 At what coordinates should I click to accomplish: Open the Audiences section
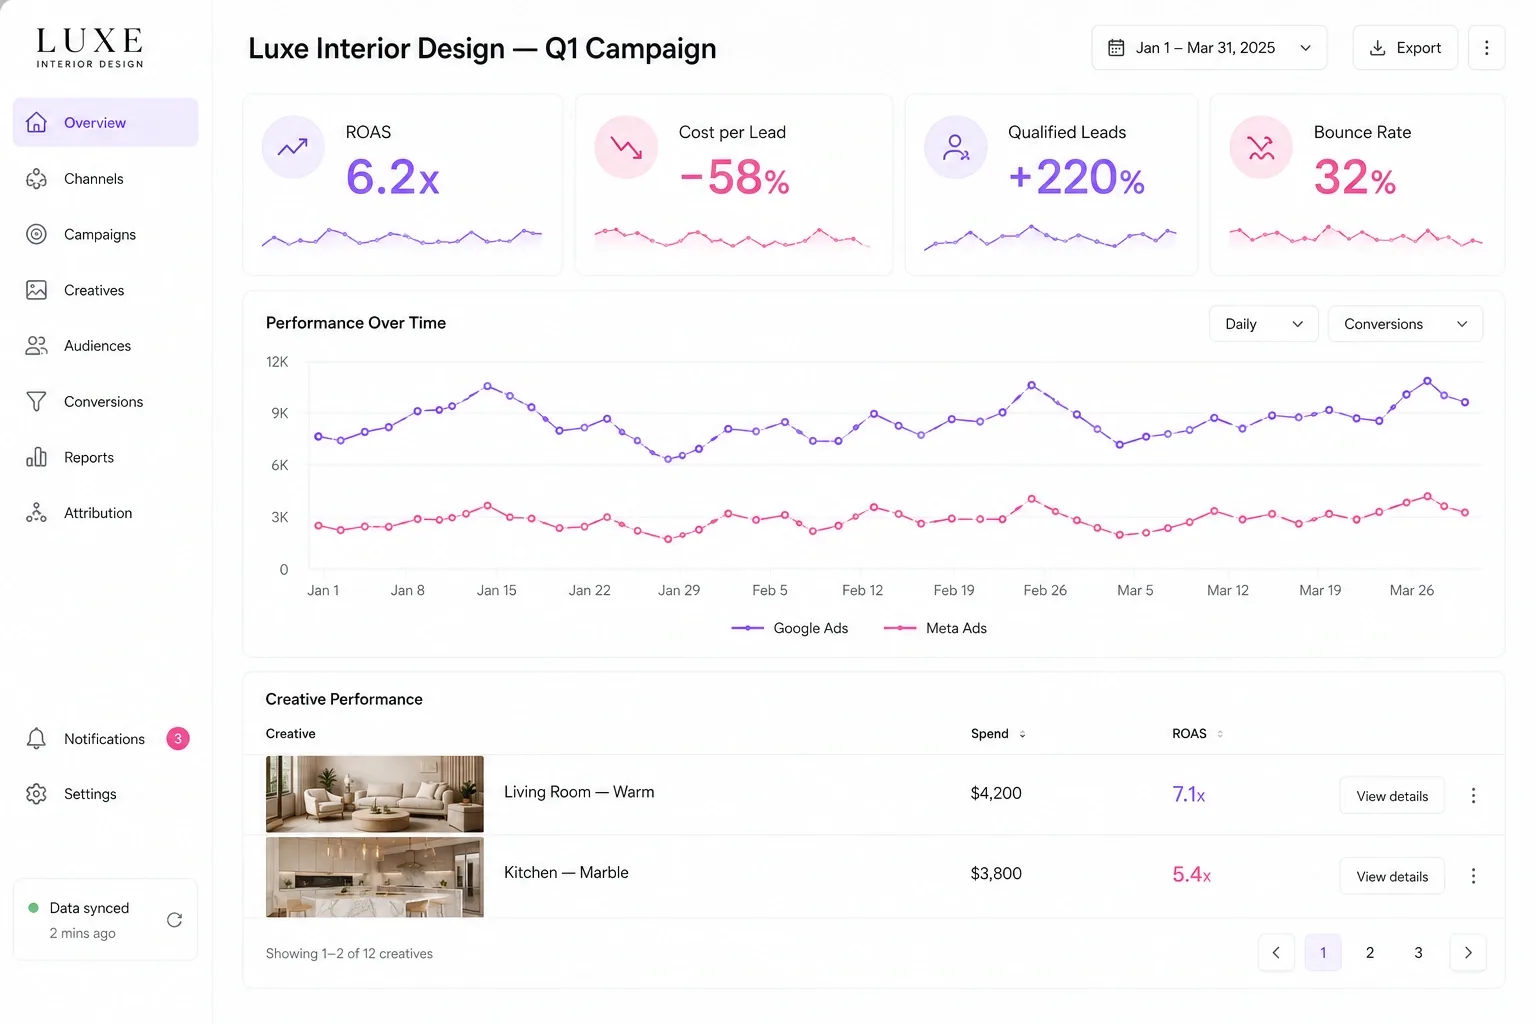pos(106,345)
